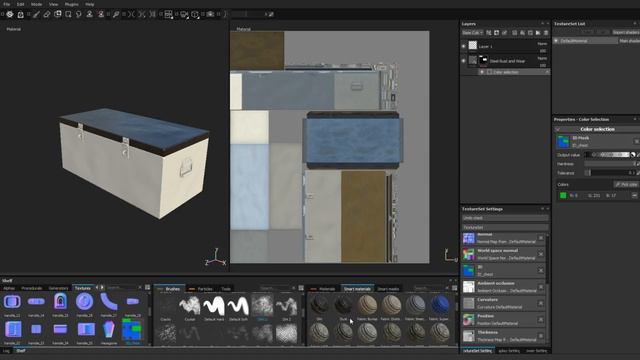Select the Clone stamp tool

tap(89, 14)
